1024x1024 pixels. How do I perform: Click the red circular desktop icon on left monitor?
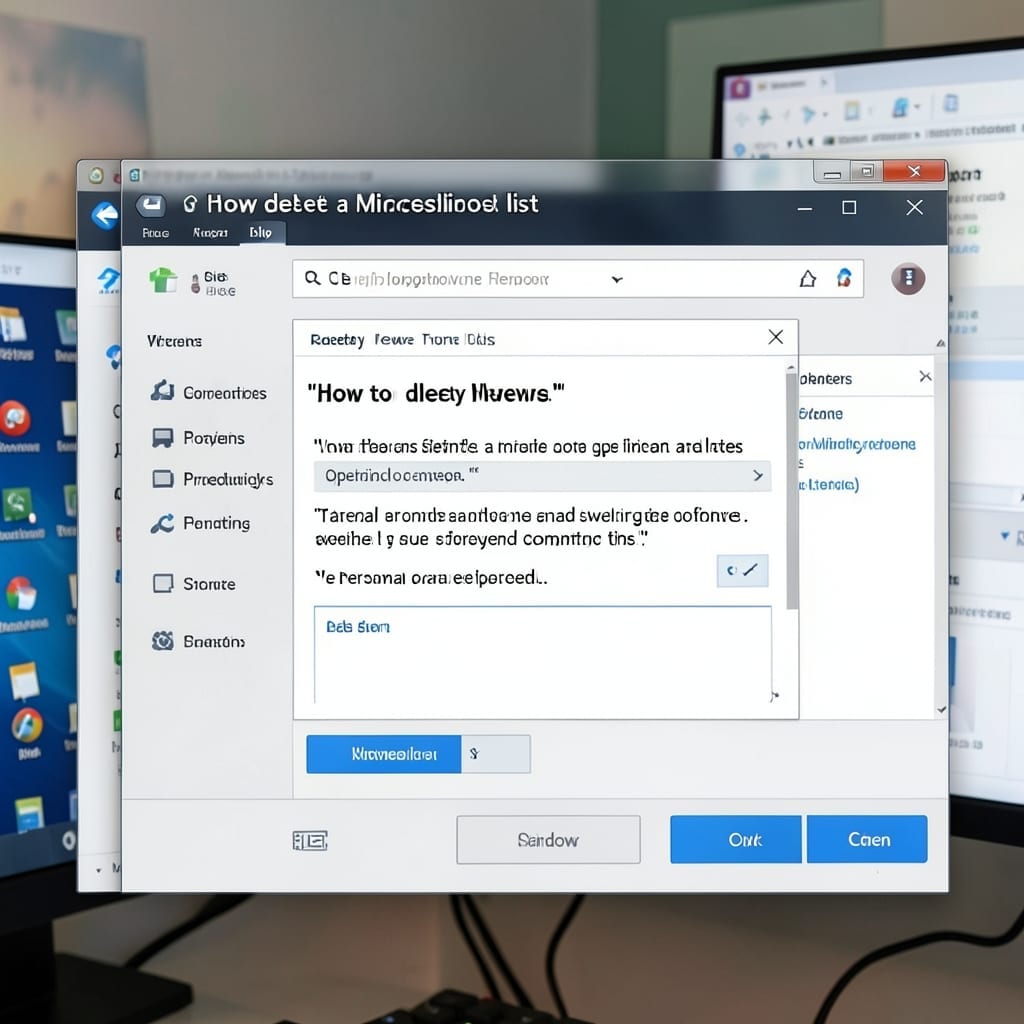point(15,418)
